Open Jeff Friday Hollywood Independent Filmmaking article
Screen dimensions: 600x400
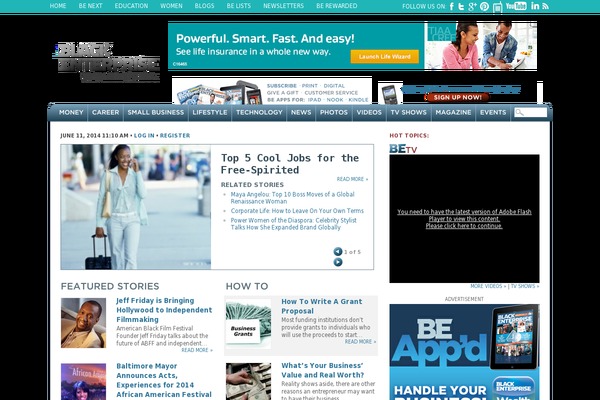point(164,310)
